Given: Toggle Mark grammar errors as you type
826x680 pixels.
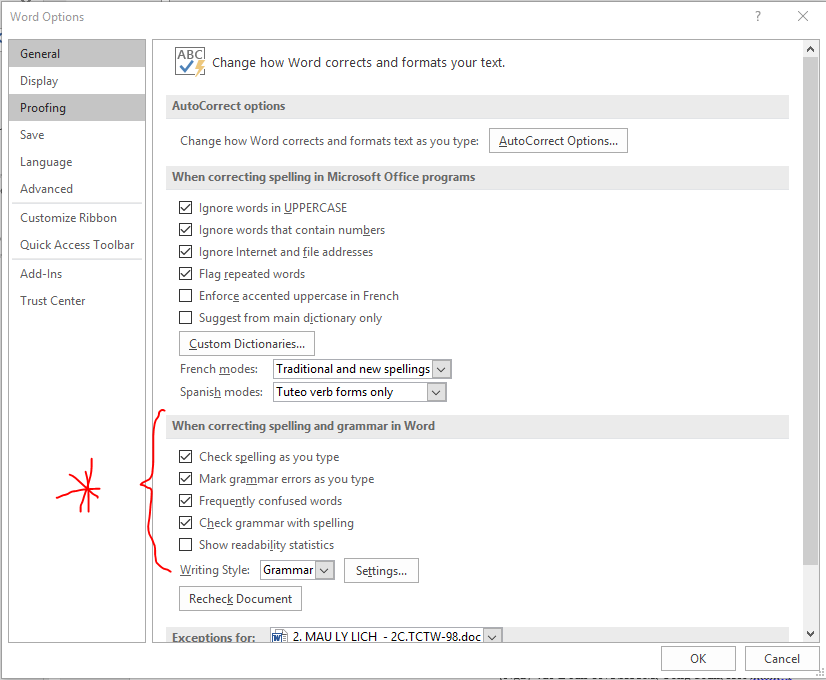Looking at the screenshot, I should [185, 479].
